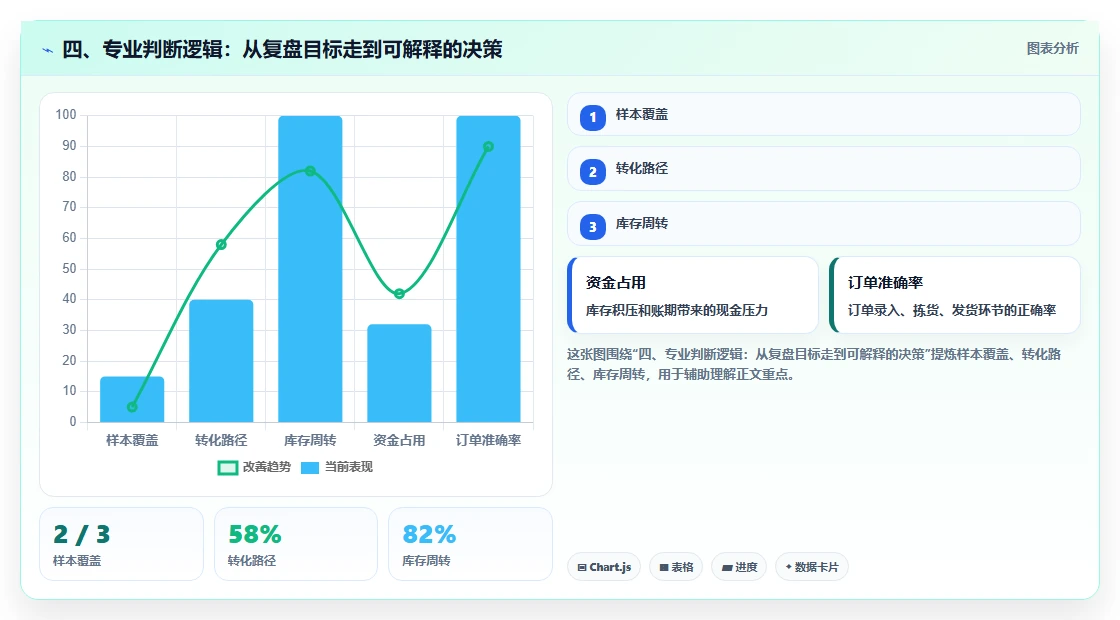The width and height of the screenshot is (1120, 620).
Task: Click the 订单准确率 bar in the chart
Action: pyautogui.click(x=489, y=269)
